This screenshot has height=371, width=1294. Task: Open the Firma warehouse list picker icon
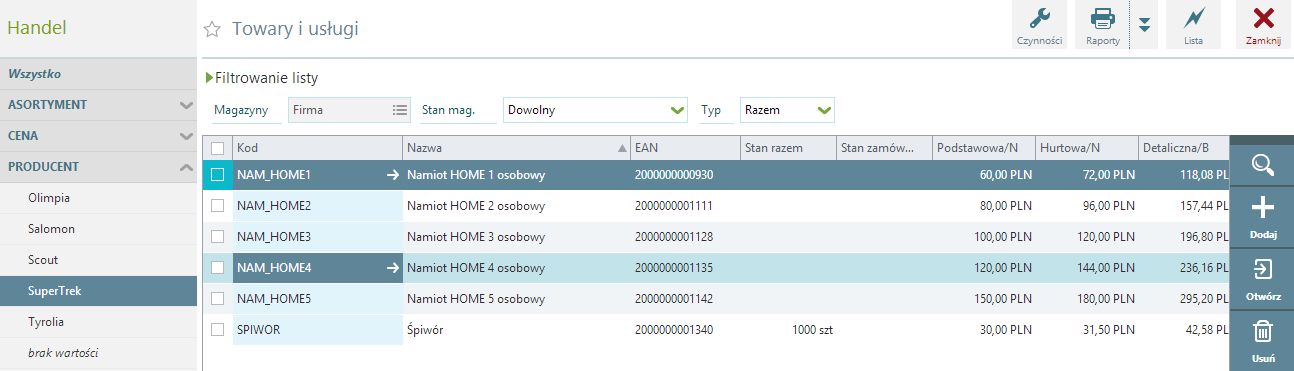[400, 110]
